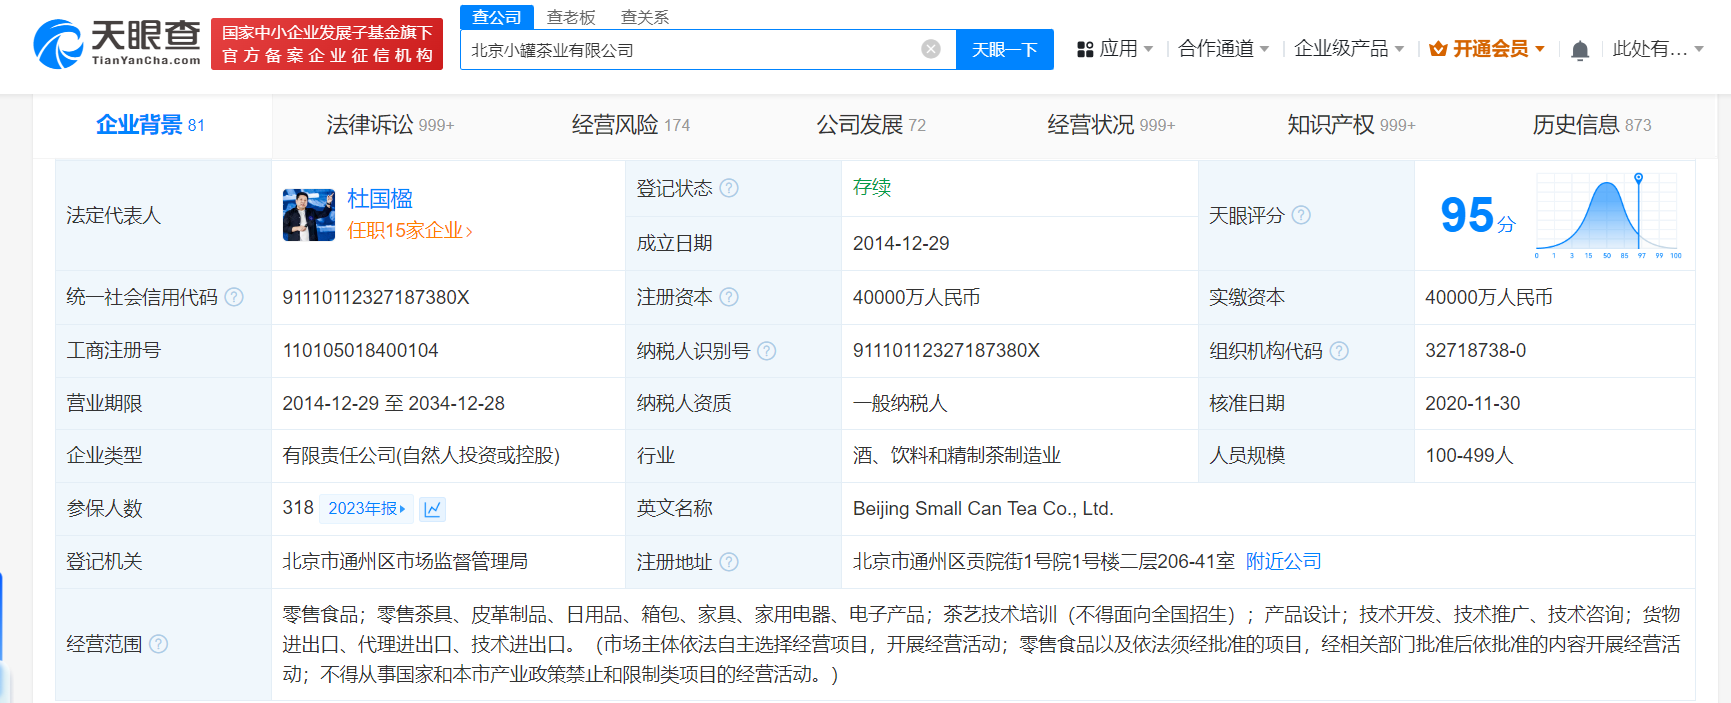Open the insured-count trend chart icon
Screen dimensions: 1731x703
point(432,509)
